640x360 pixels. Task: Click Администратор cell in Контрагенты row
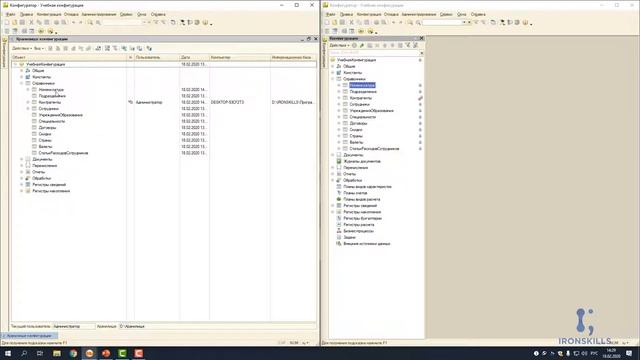(x=149, y=102)
